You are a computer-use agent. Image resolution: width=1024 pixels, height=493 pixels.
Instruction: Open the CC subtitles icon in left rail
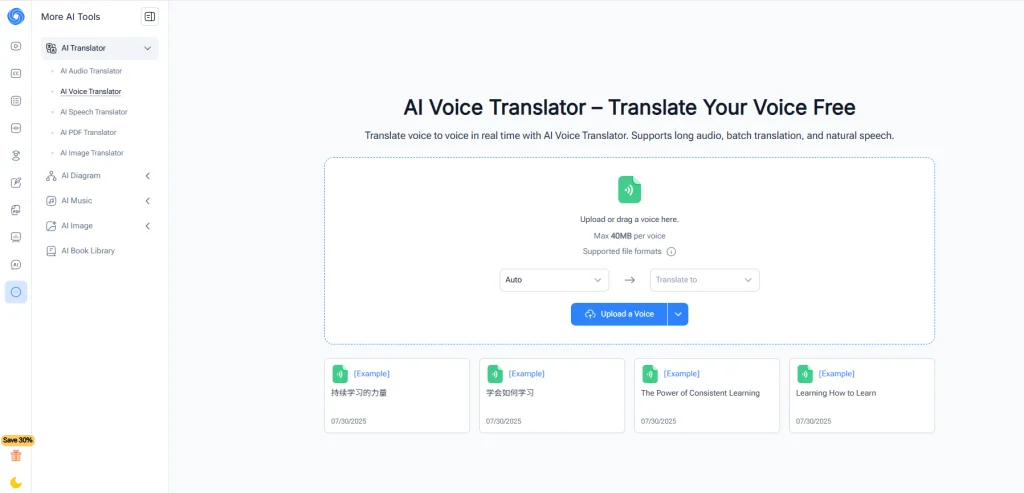(x=16, y=74)
